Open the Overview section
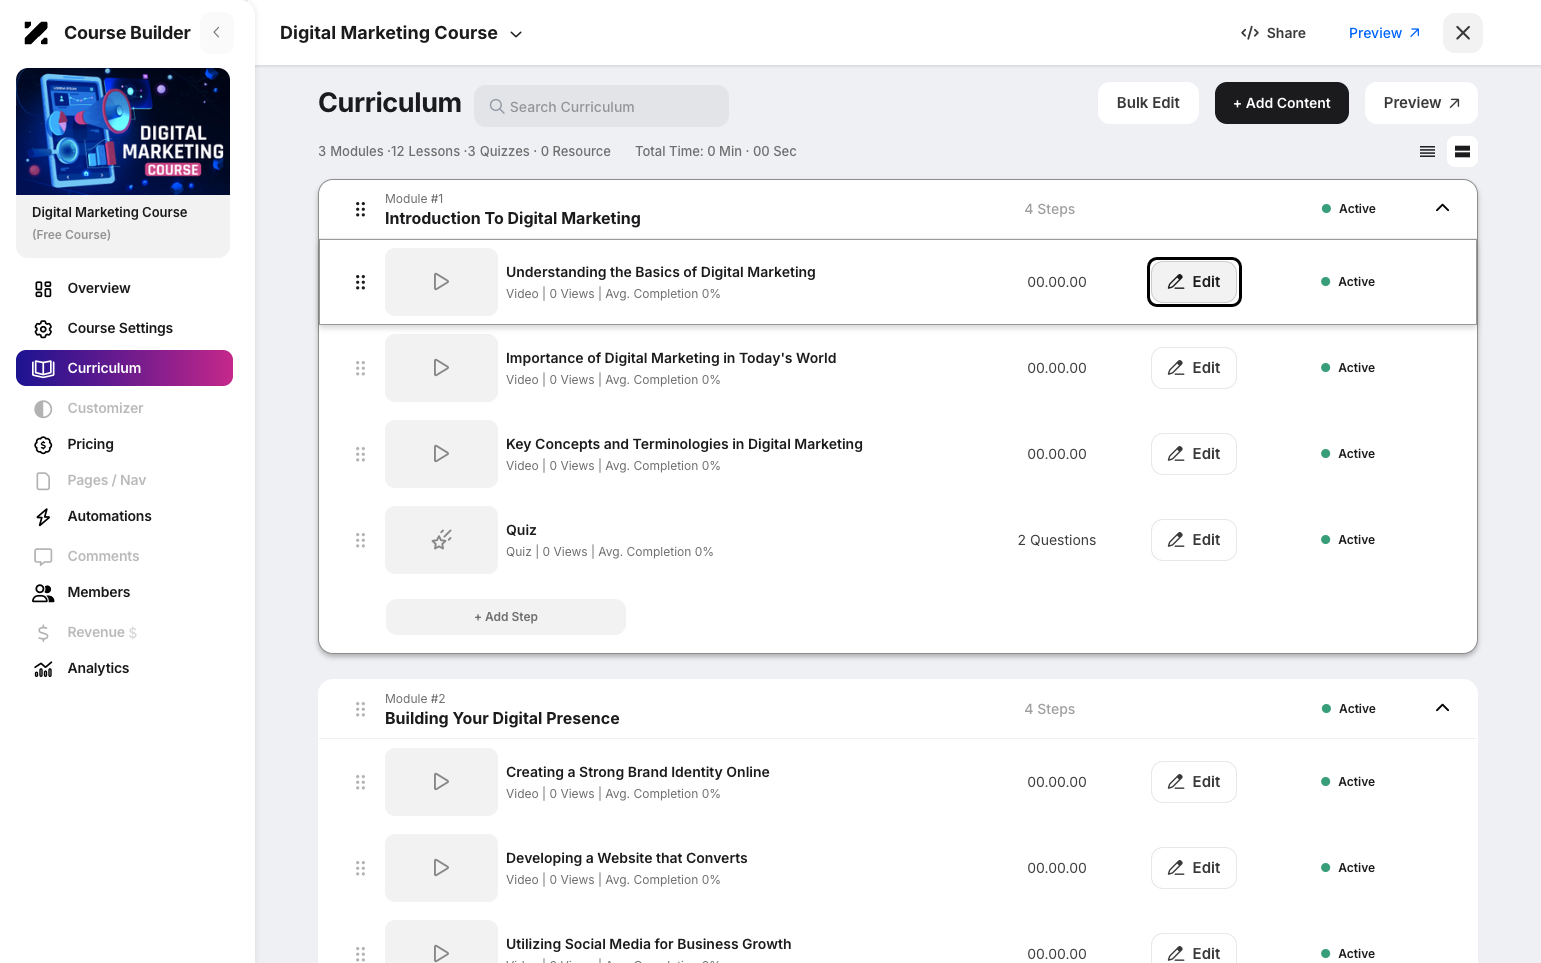 pyautogui.click(x=99, y=288)
